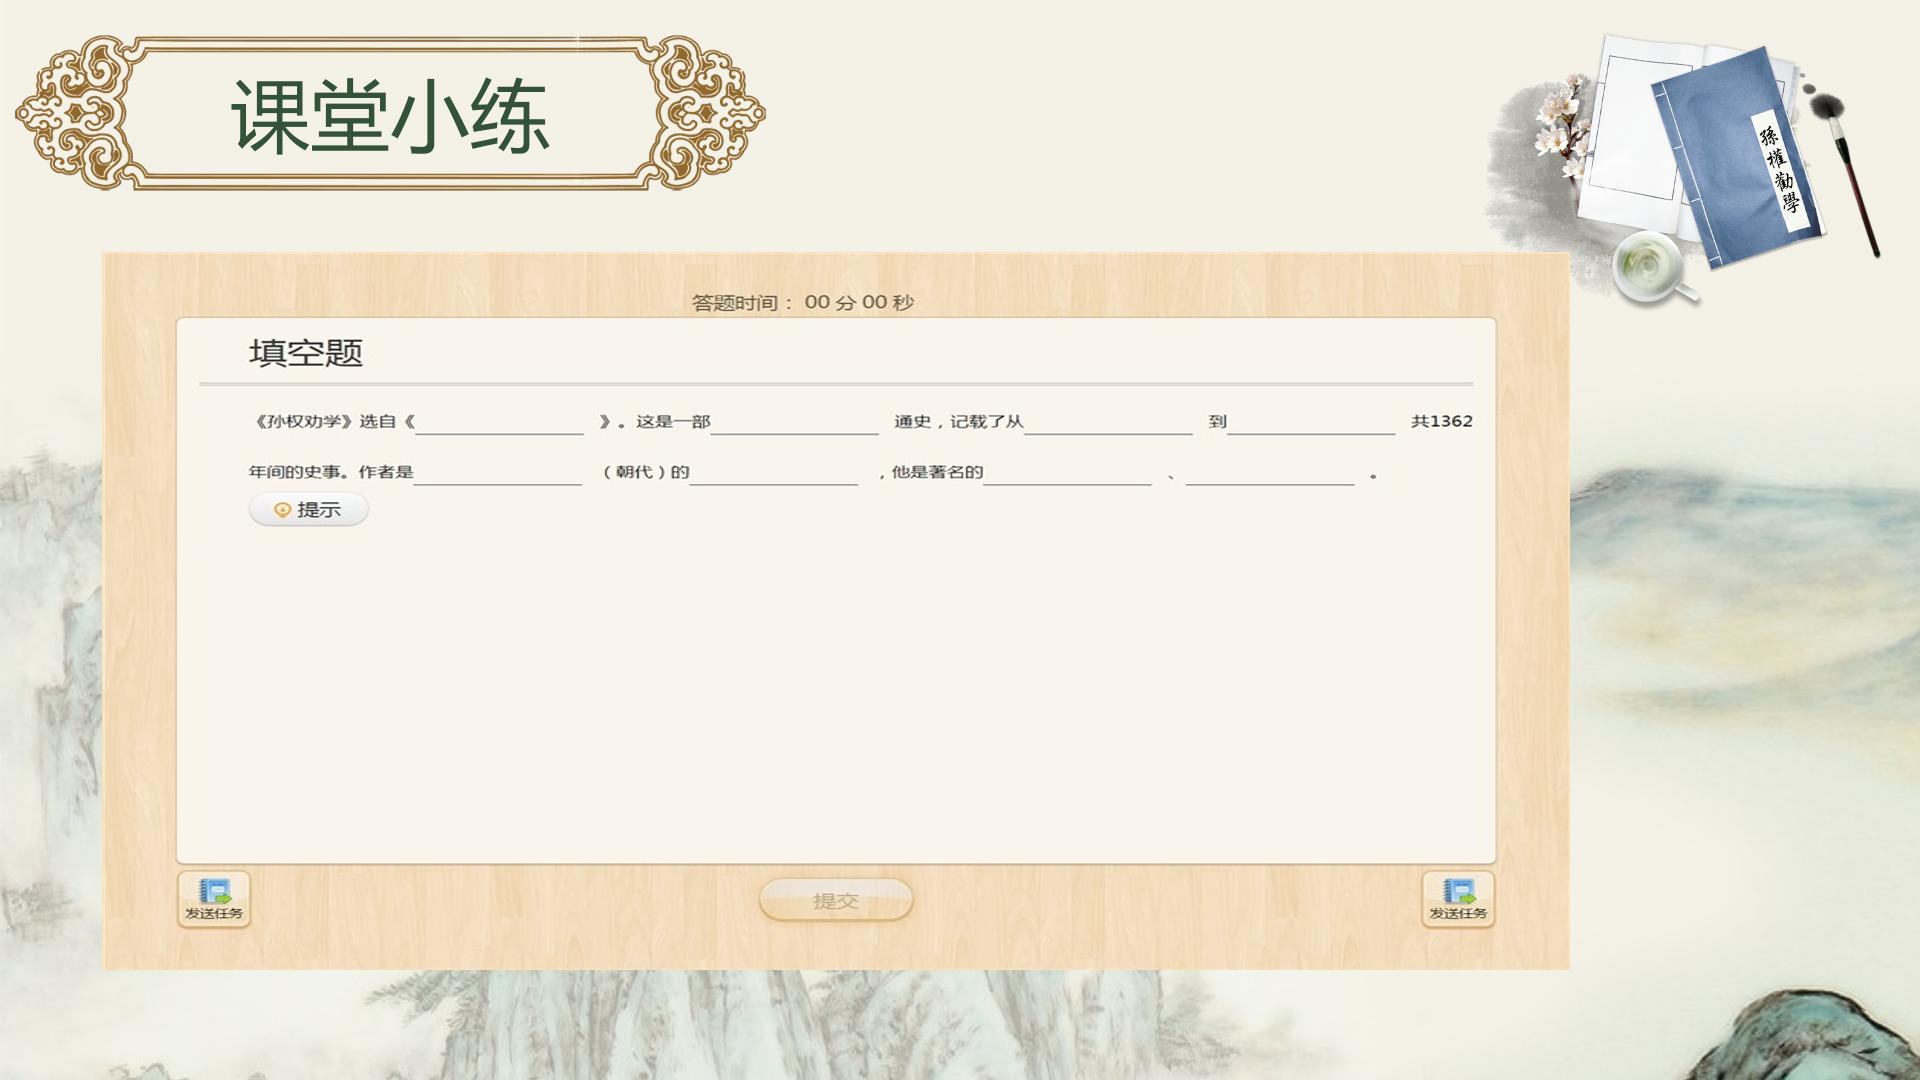1920x1080 pixels.
Task: Click the blank after （朝代）的
Action: click(x=774, y=472)
